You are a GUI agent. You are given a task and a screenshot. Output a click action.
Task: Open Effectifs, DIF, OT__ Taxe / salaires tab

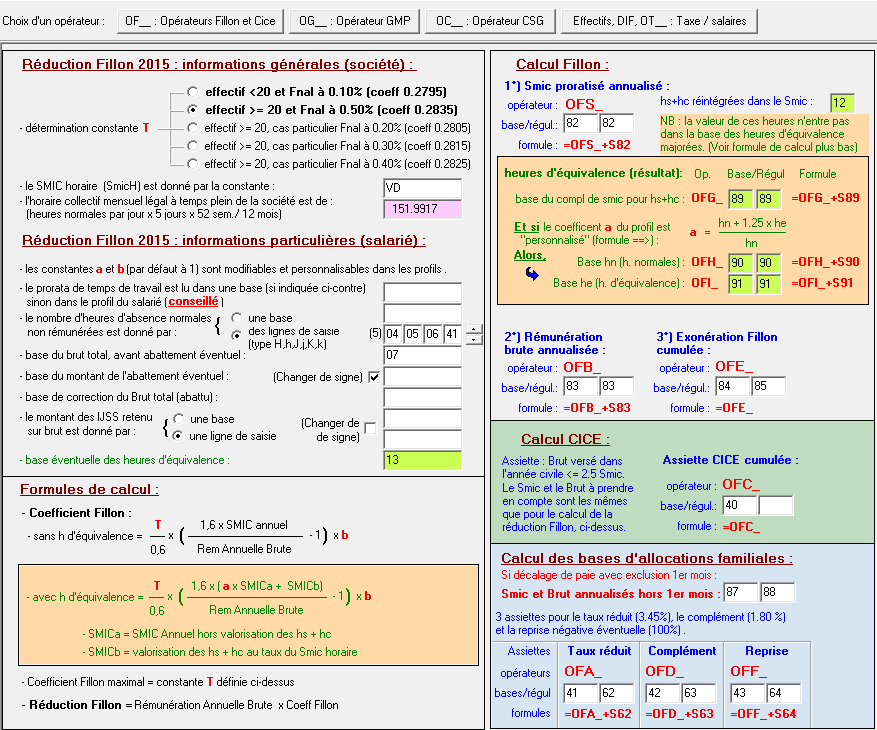659,21
